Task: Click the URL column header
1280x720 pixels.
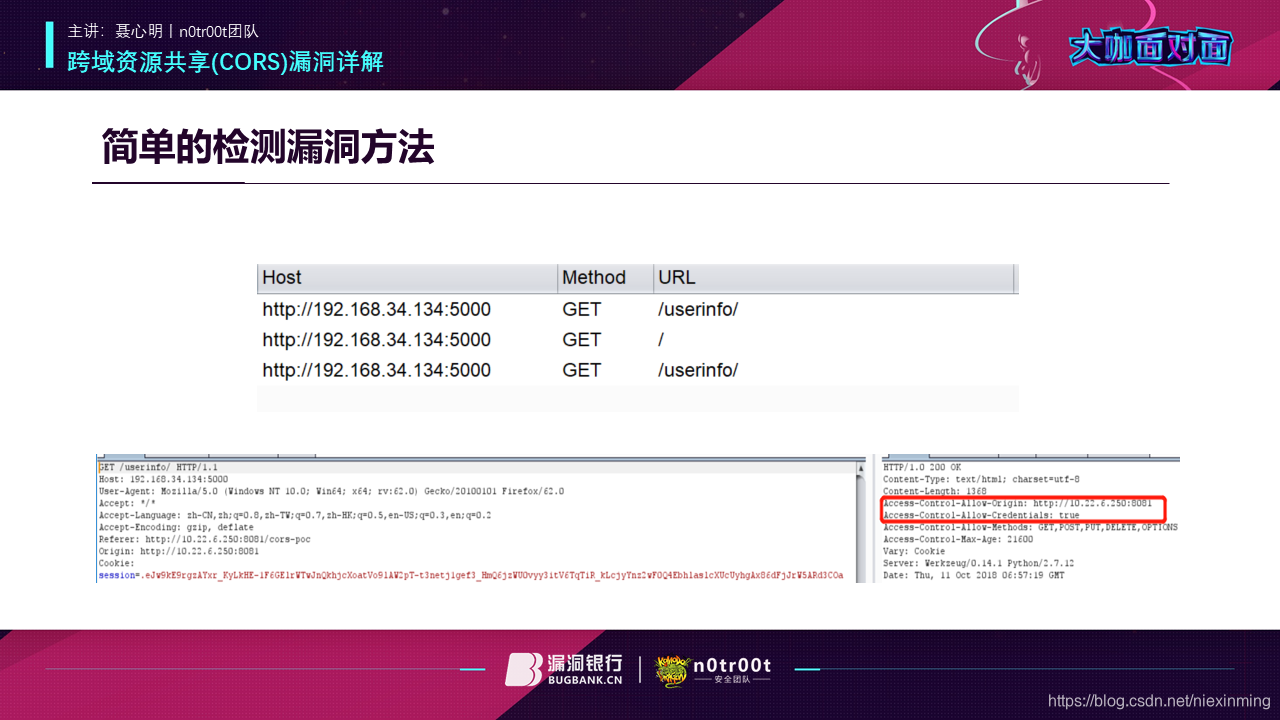Action: (x=835, y=277)
